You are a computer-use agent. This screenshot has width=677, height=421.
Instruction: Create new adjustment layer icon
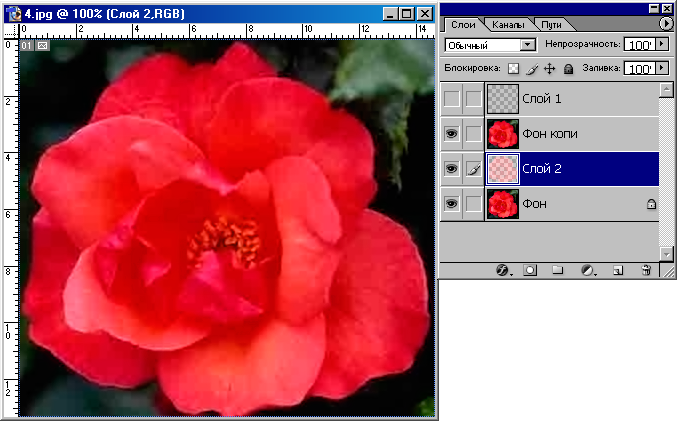[588, 270]
